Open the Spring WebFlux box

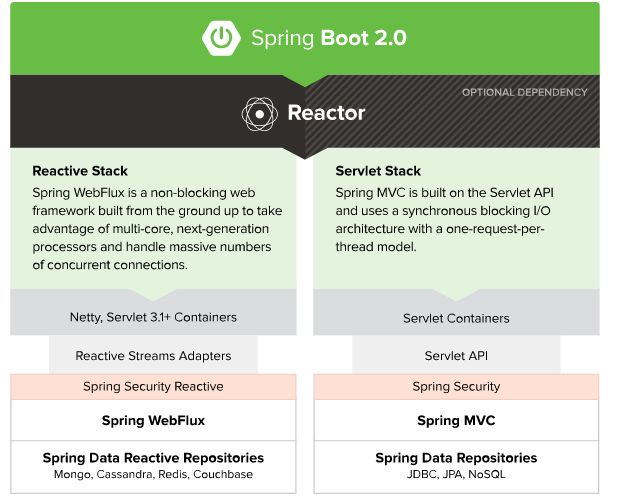coord(153,421)
